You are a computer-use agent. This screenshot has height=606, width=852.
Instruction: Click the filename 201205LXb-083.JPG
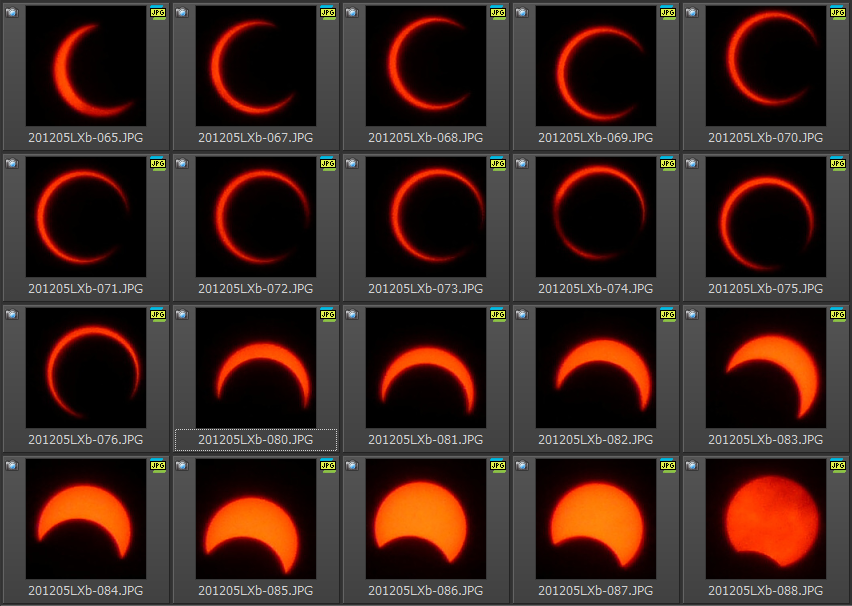coord(766,440)
